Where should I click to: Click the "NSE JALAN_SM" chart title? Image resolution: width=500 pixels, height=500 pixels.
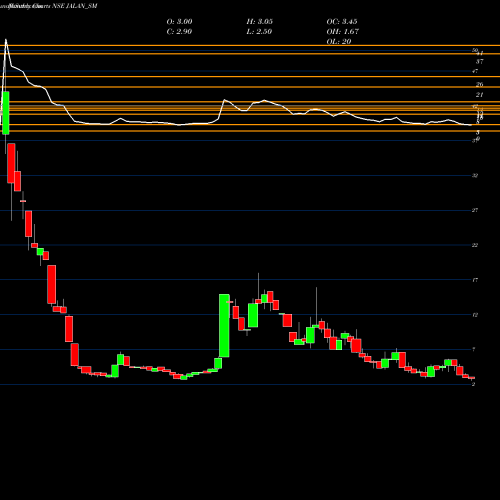[x=75, y=6]
